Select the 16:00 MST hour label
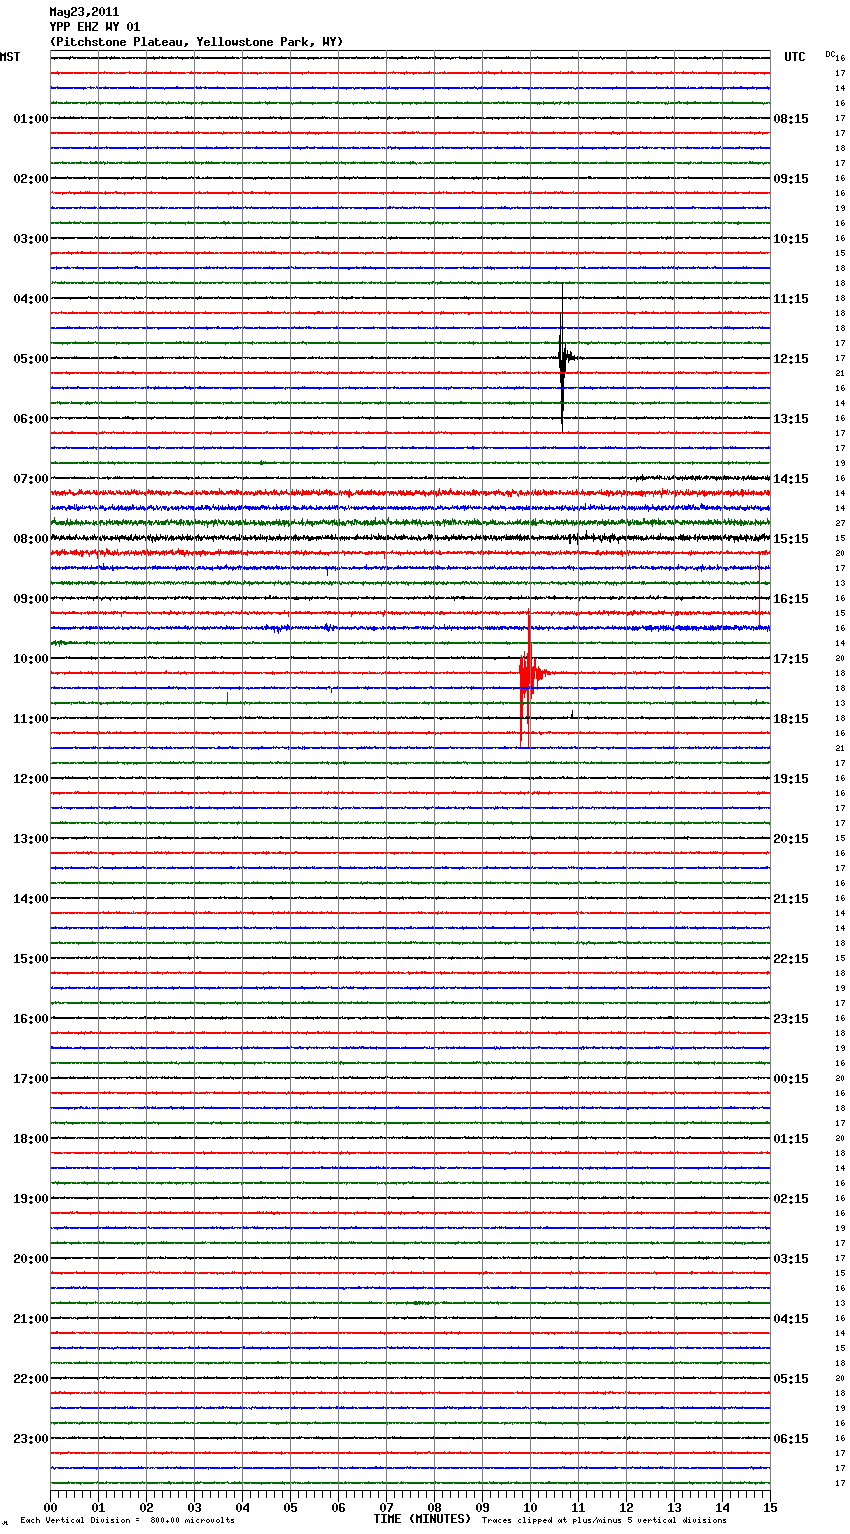The image size is (850, 1534). click(x=30, y=1019)
